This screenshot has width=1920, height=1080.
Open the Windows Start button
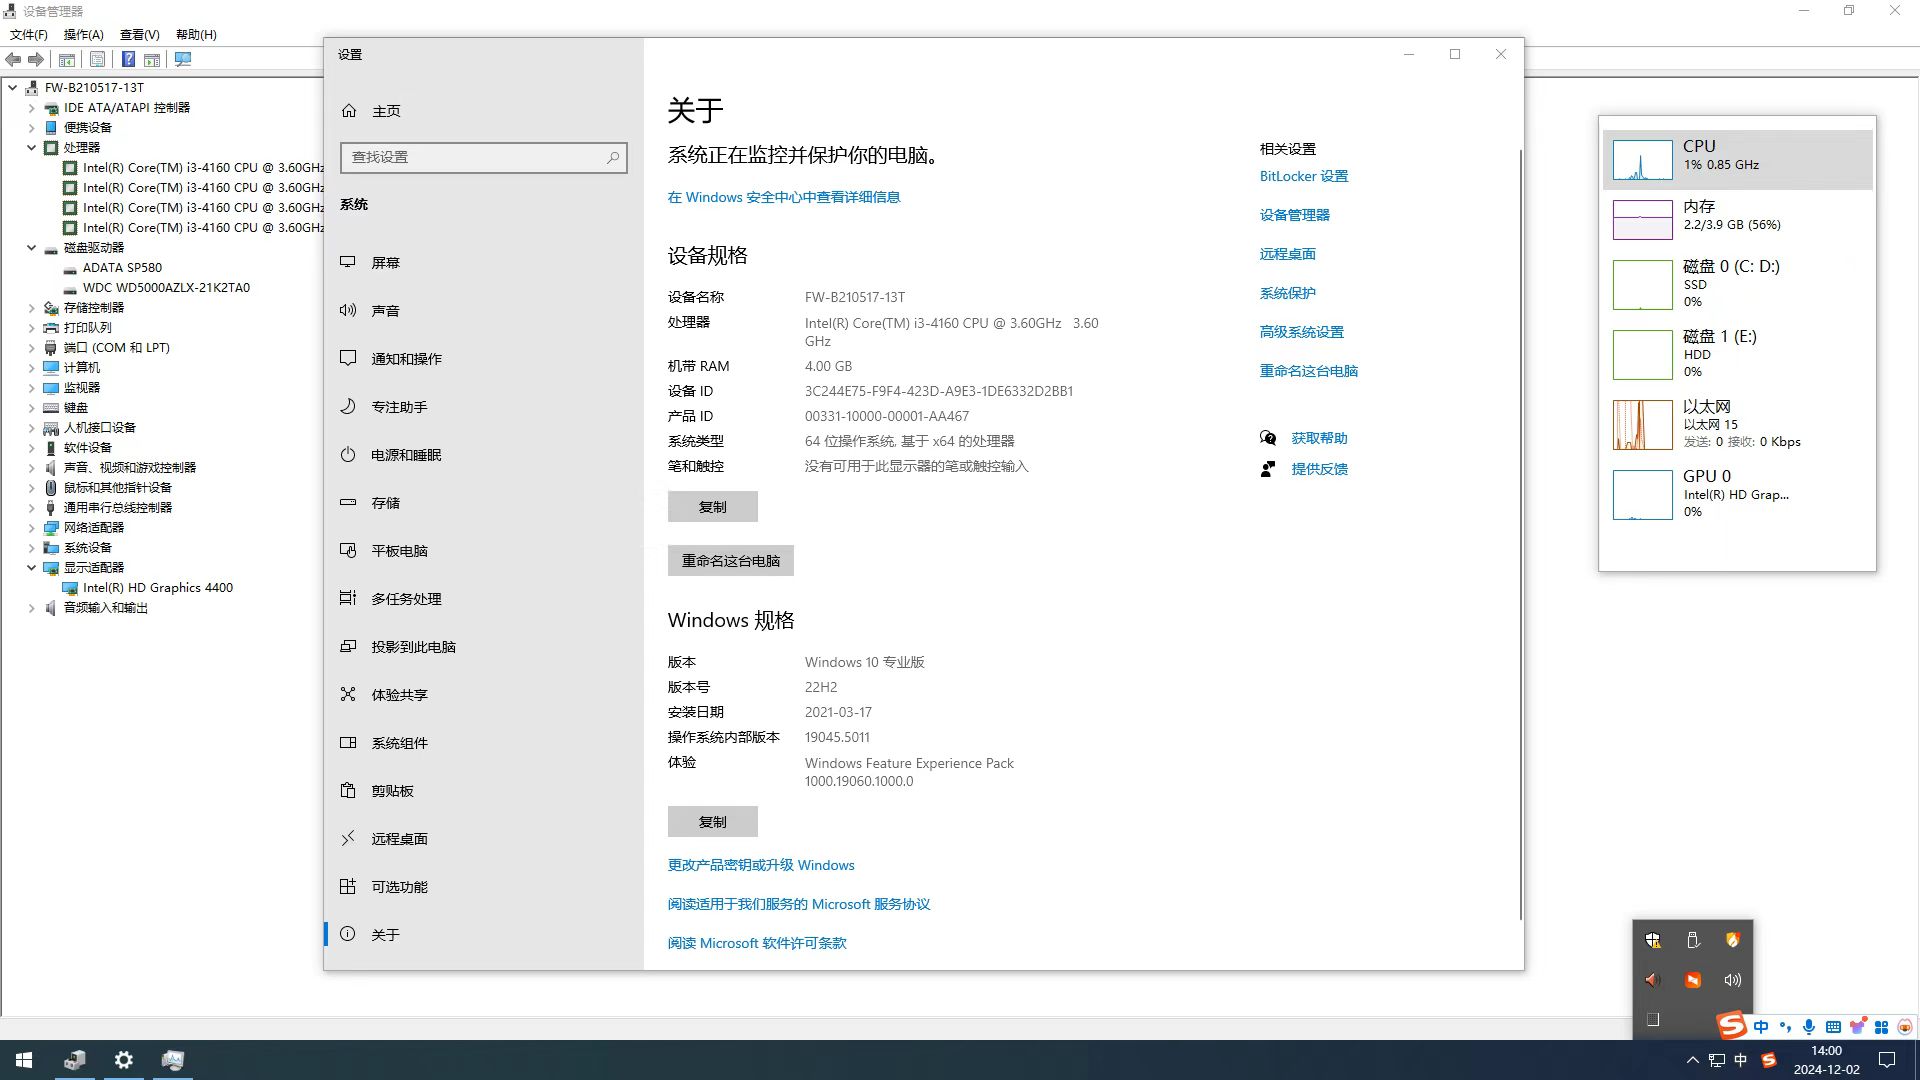24,1060
